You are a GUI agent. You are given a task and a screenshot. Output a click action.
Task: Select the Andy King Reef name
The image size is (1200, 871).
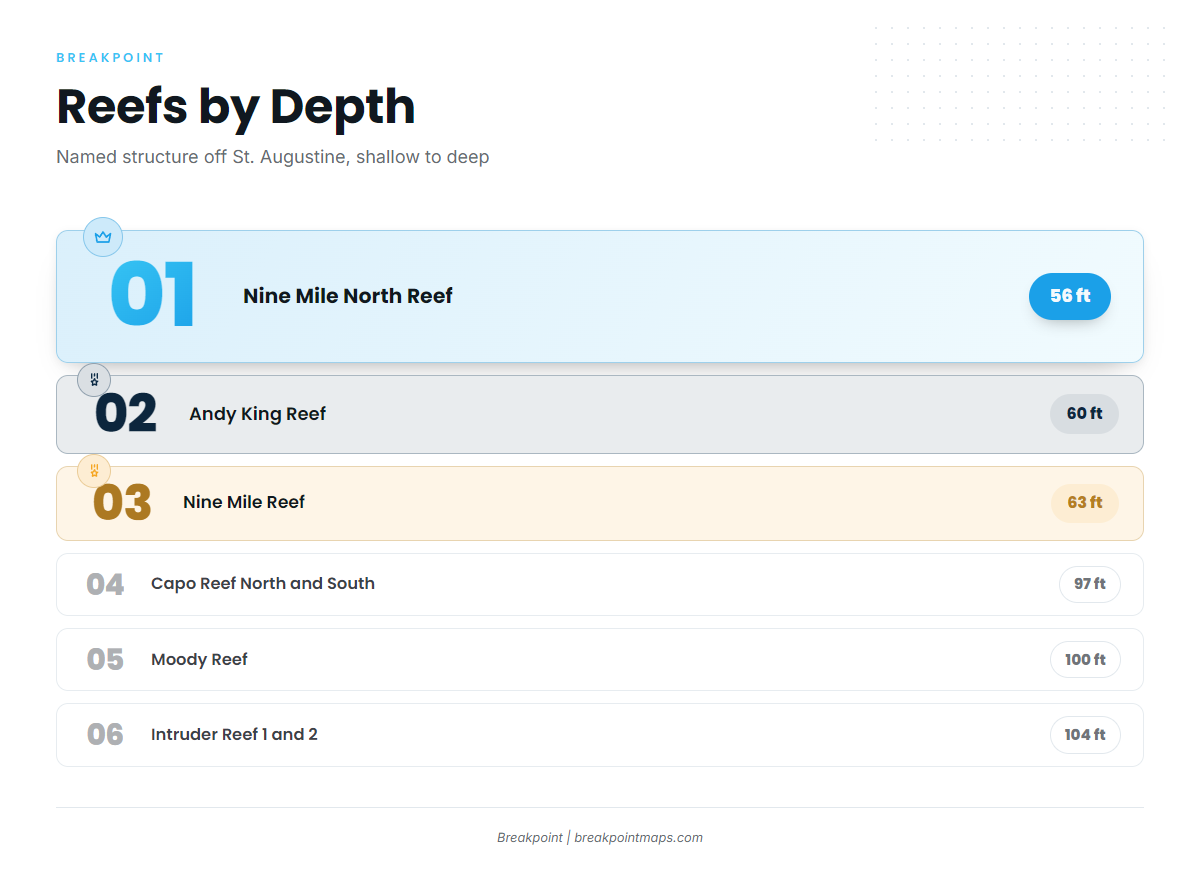pyautogui.click(x=258, y=414)
